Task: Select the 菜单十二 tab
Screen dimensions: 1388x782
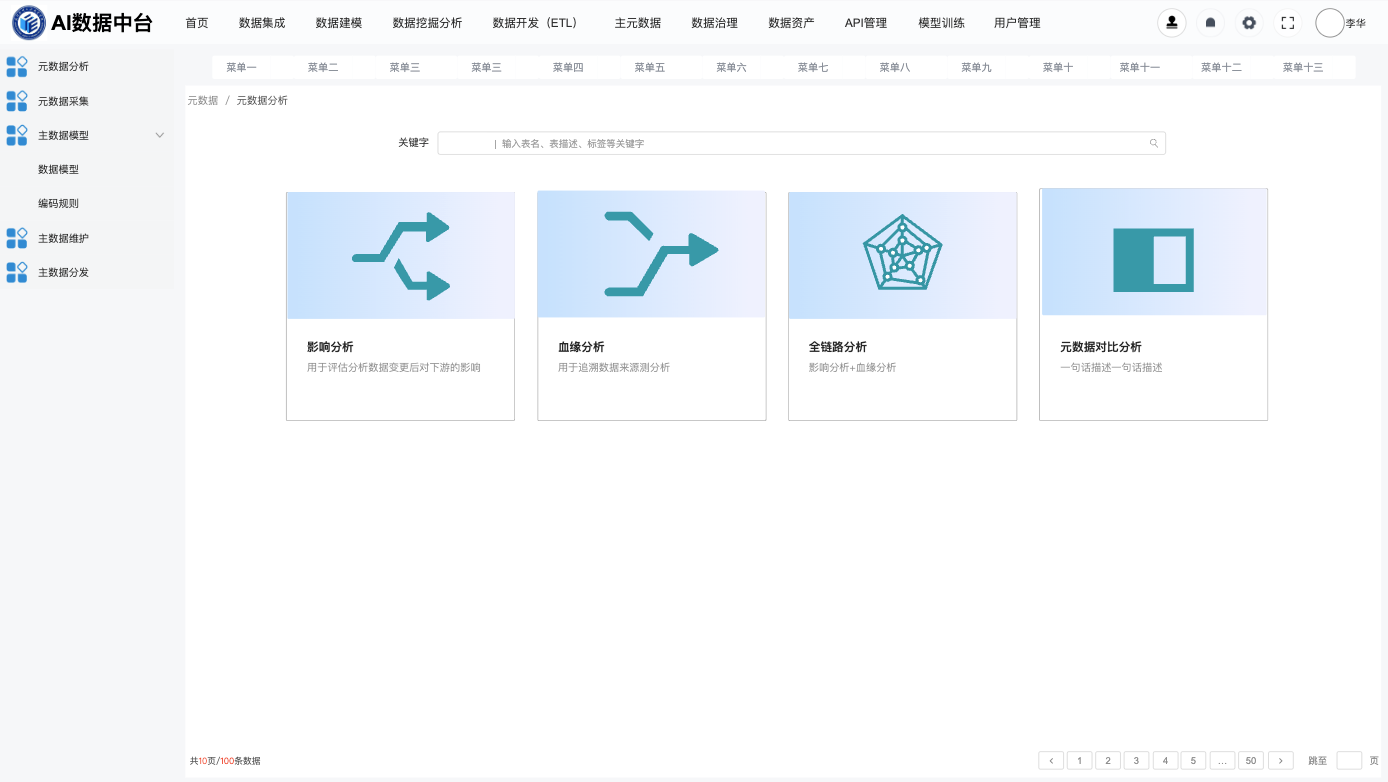Action: click(1222, 68)
